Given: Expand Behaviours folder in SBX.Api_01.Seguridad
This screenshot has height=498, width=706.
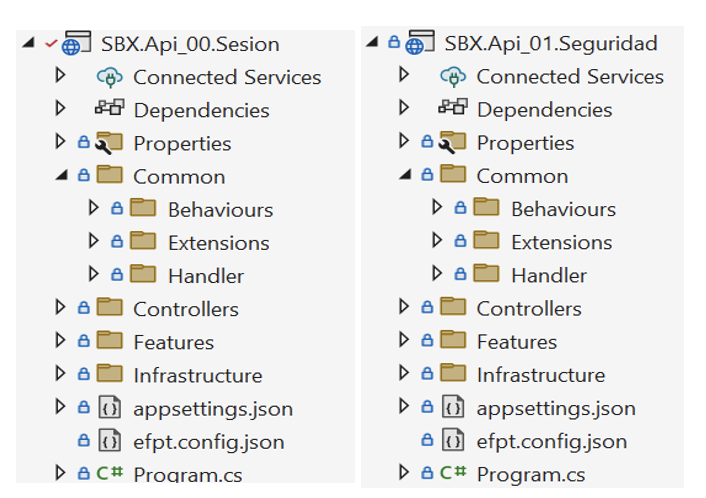Looking at the screenshot, I should click(x=437, y=207).
